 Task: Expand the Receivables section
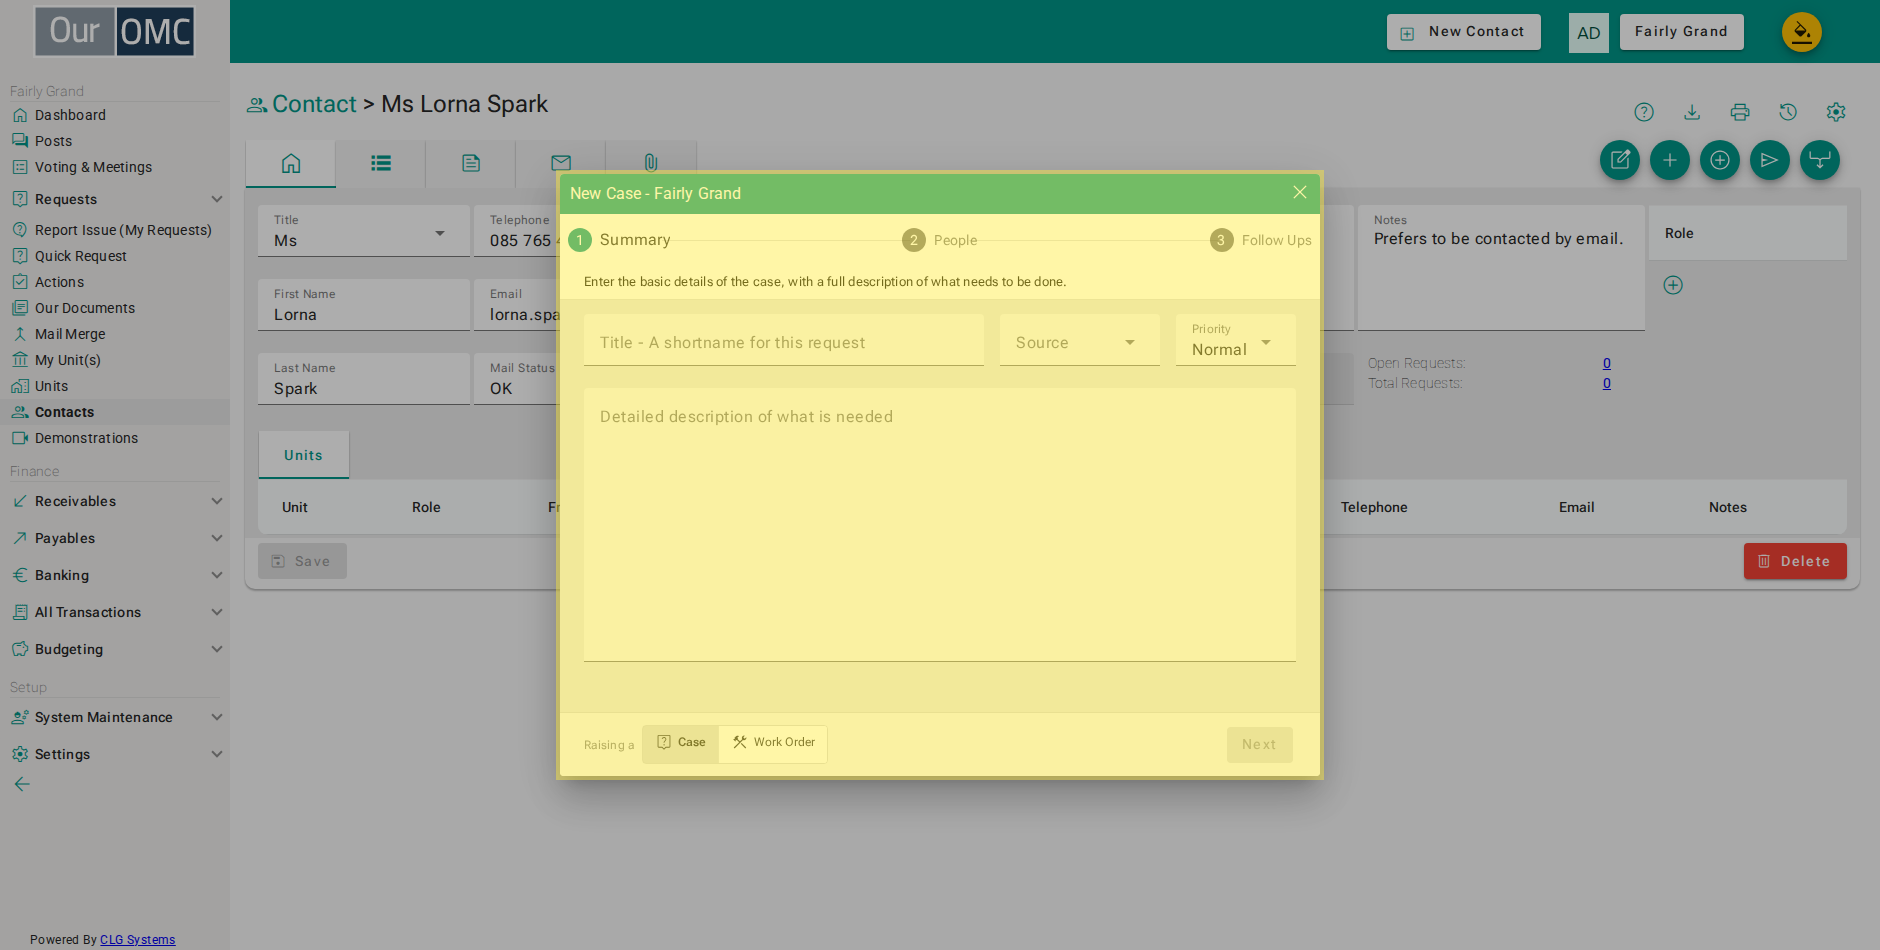coord(115,501)
